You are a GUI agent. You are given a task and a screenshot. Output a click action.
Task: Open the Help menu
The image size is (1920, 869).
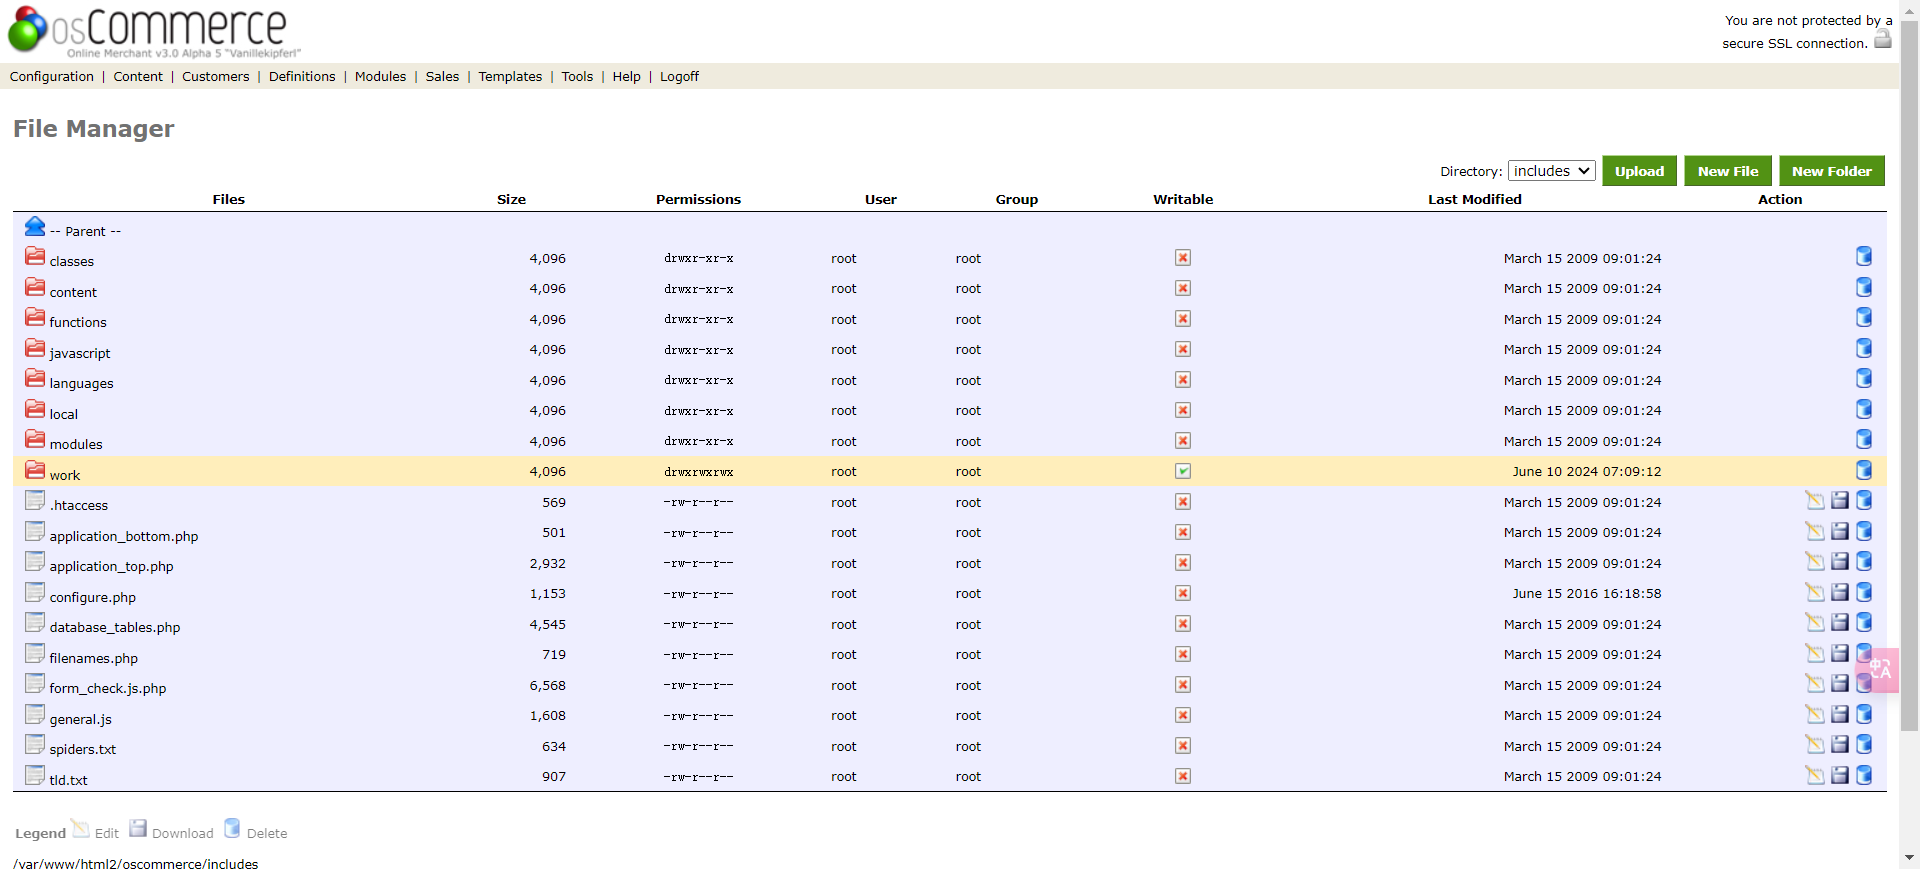pyautogui.click(x=627, y=76)
